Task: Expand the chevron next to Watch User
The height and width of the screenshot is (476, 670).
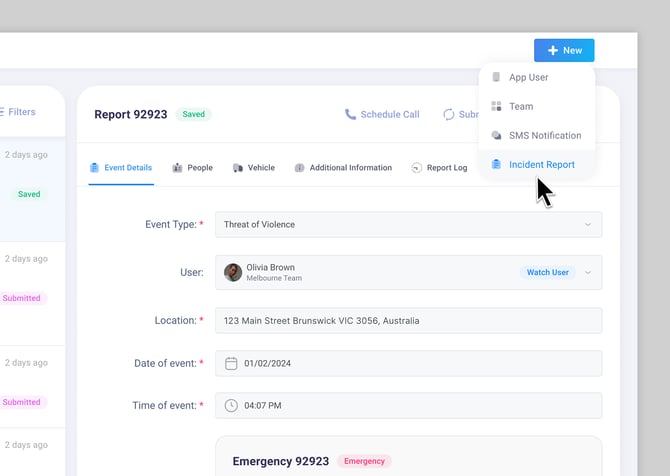Action: [x=588, y=273]
